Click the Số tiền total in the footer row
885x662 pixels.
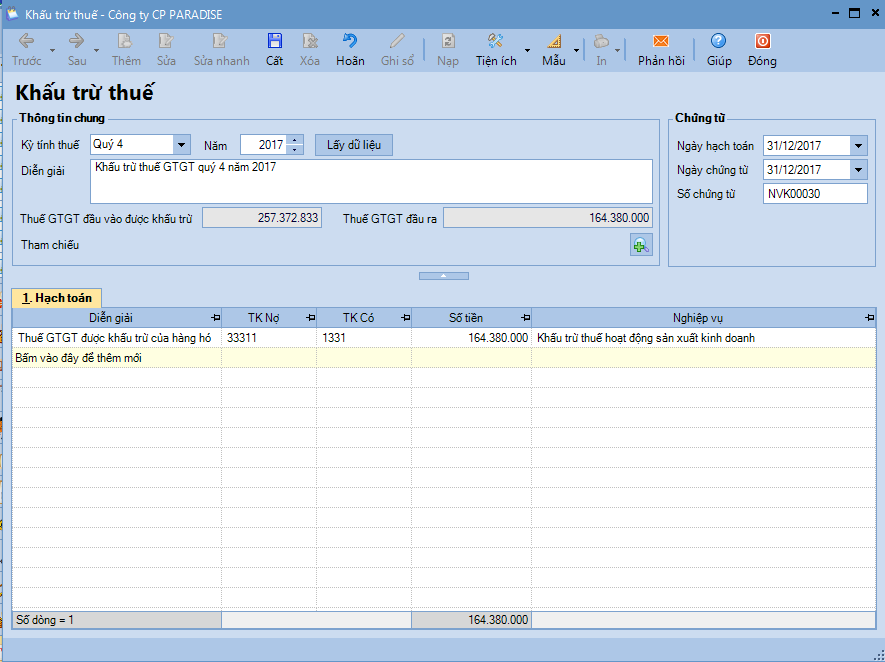471,620
